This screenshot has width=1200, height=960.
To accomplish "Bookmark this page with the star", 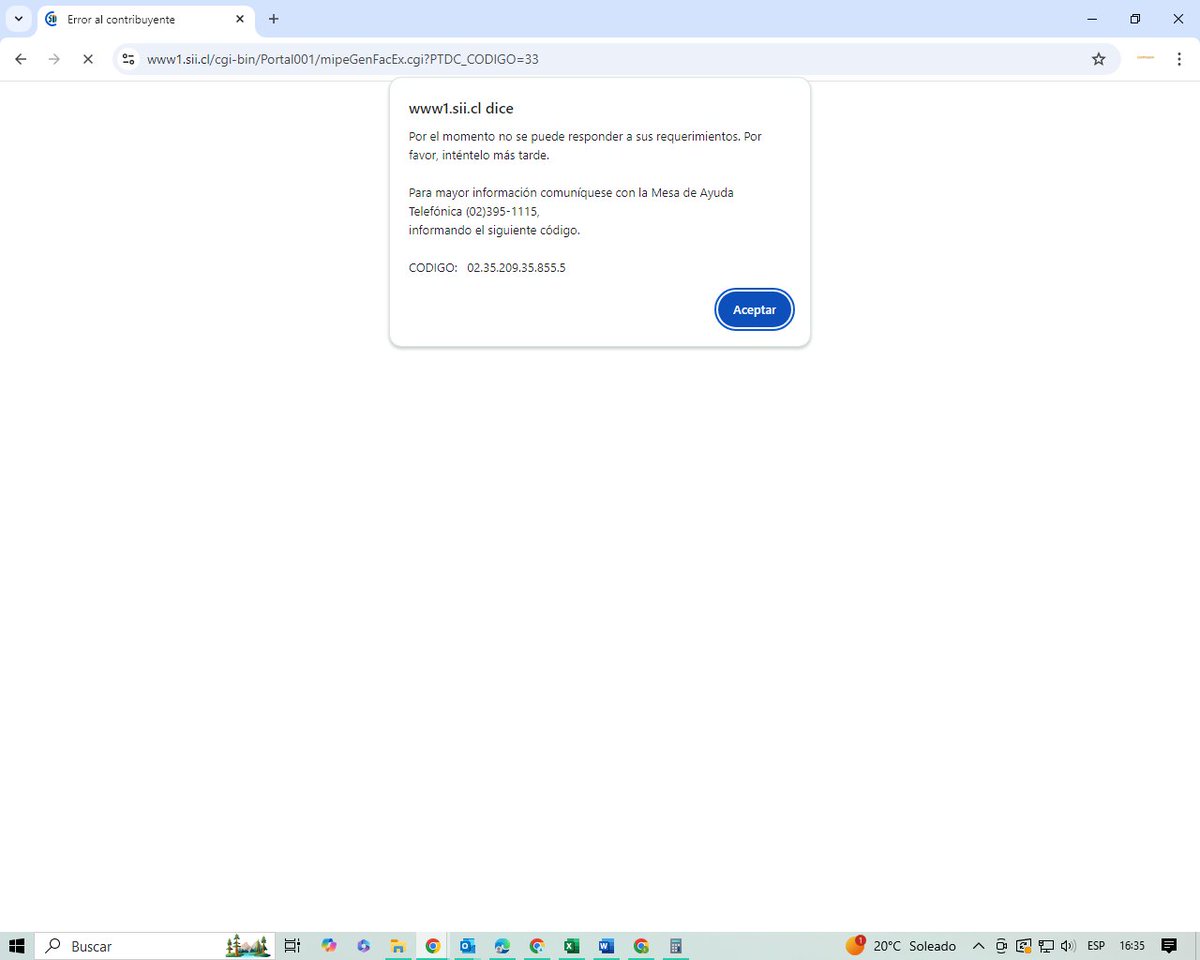I will pos(1098,59).
